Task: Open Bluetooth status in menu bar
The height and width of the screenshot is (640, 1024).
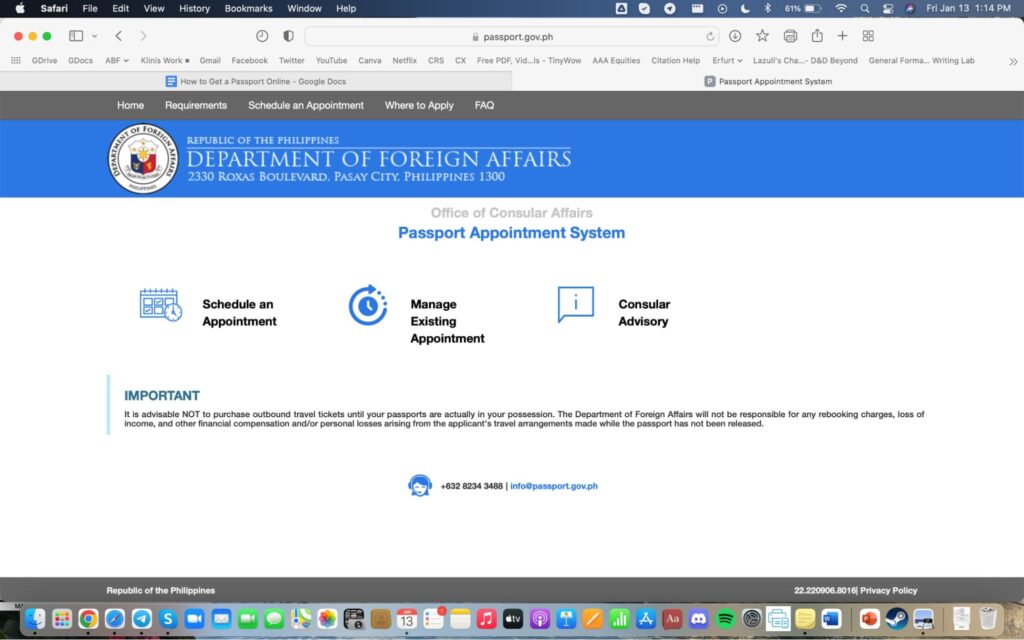Action: click(x=767, y=8)
